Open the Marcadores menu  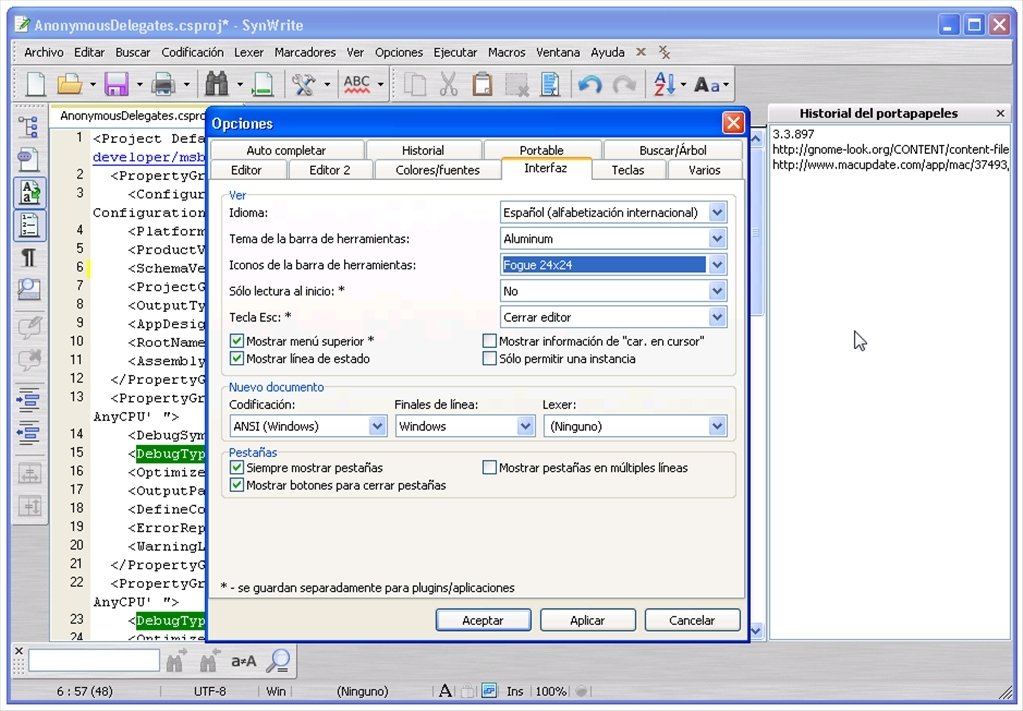coord(305,52)
